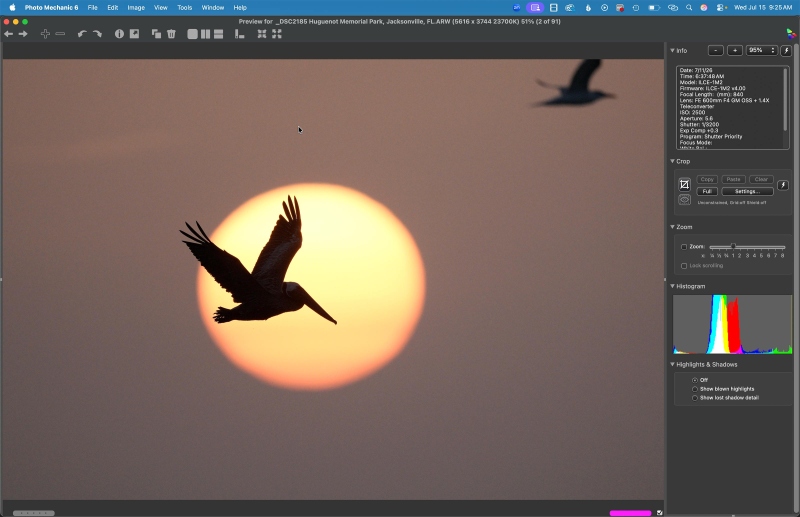Click the full screen expand icon
This screenshot has height=517, width=800.
pyautogui.click(x=277, y=34)
